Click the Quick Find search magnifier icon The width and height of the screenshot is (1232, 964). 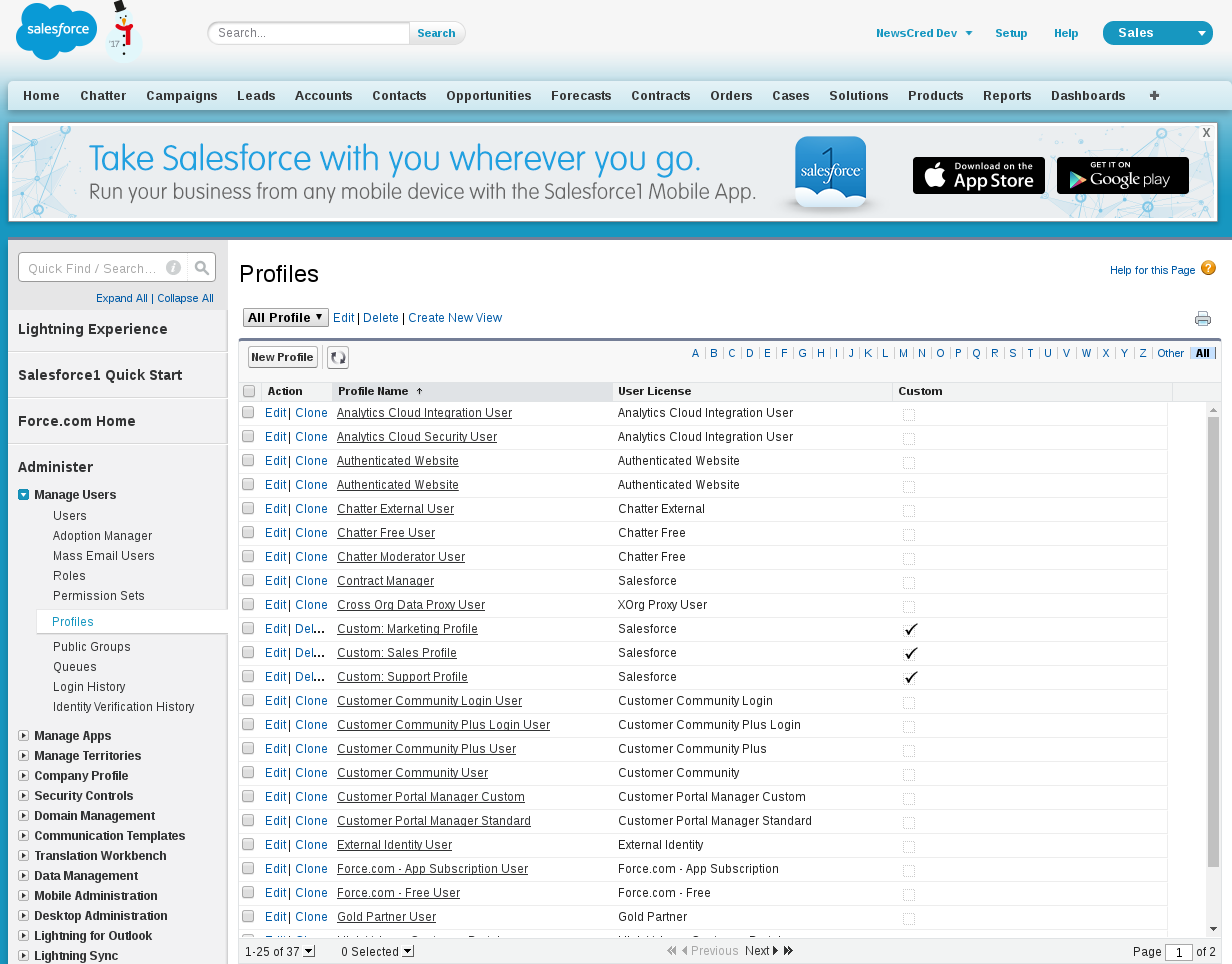pyautogui.click(x=202, y=268)
